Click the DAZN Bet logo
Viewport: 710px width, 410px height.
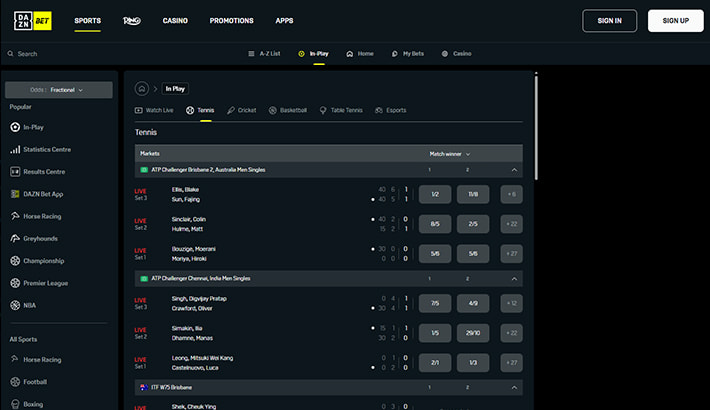(x=33, y=21)
